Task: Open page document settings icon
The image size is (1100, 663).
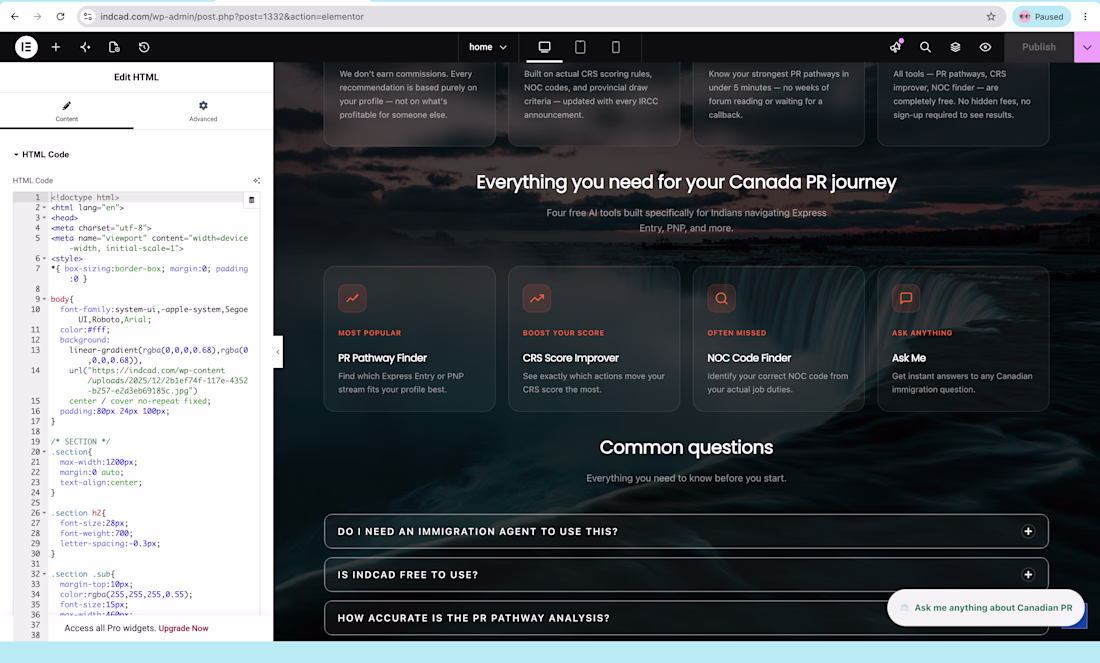Action: [x=114, y=47]
